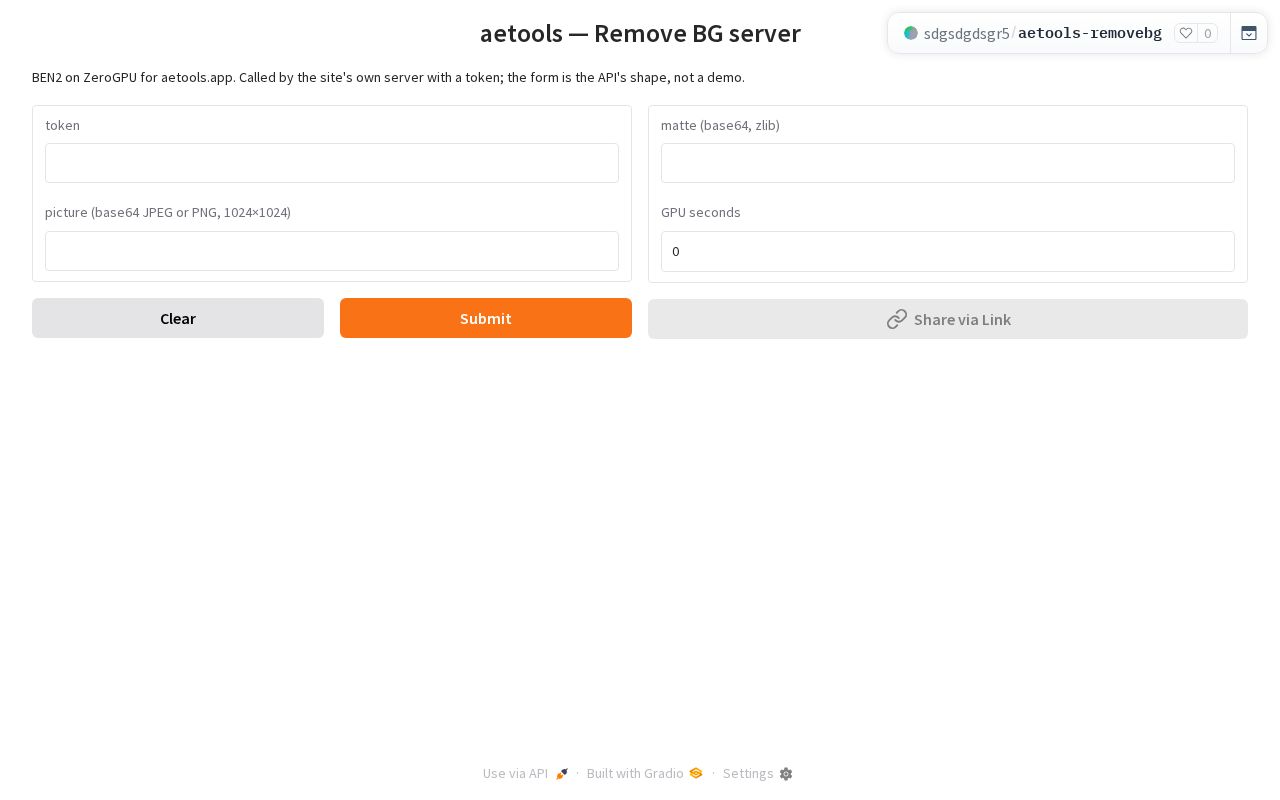Open the sdgsdgdsgr5 user profile link
Image resolution: width=1280 pixels, height=800 pixels.
click(967, 33)
